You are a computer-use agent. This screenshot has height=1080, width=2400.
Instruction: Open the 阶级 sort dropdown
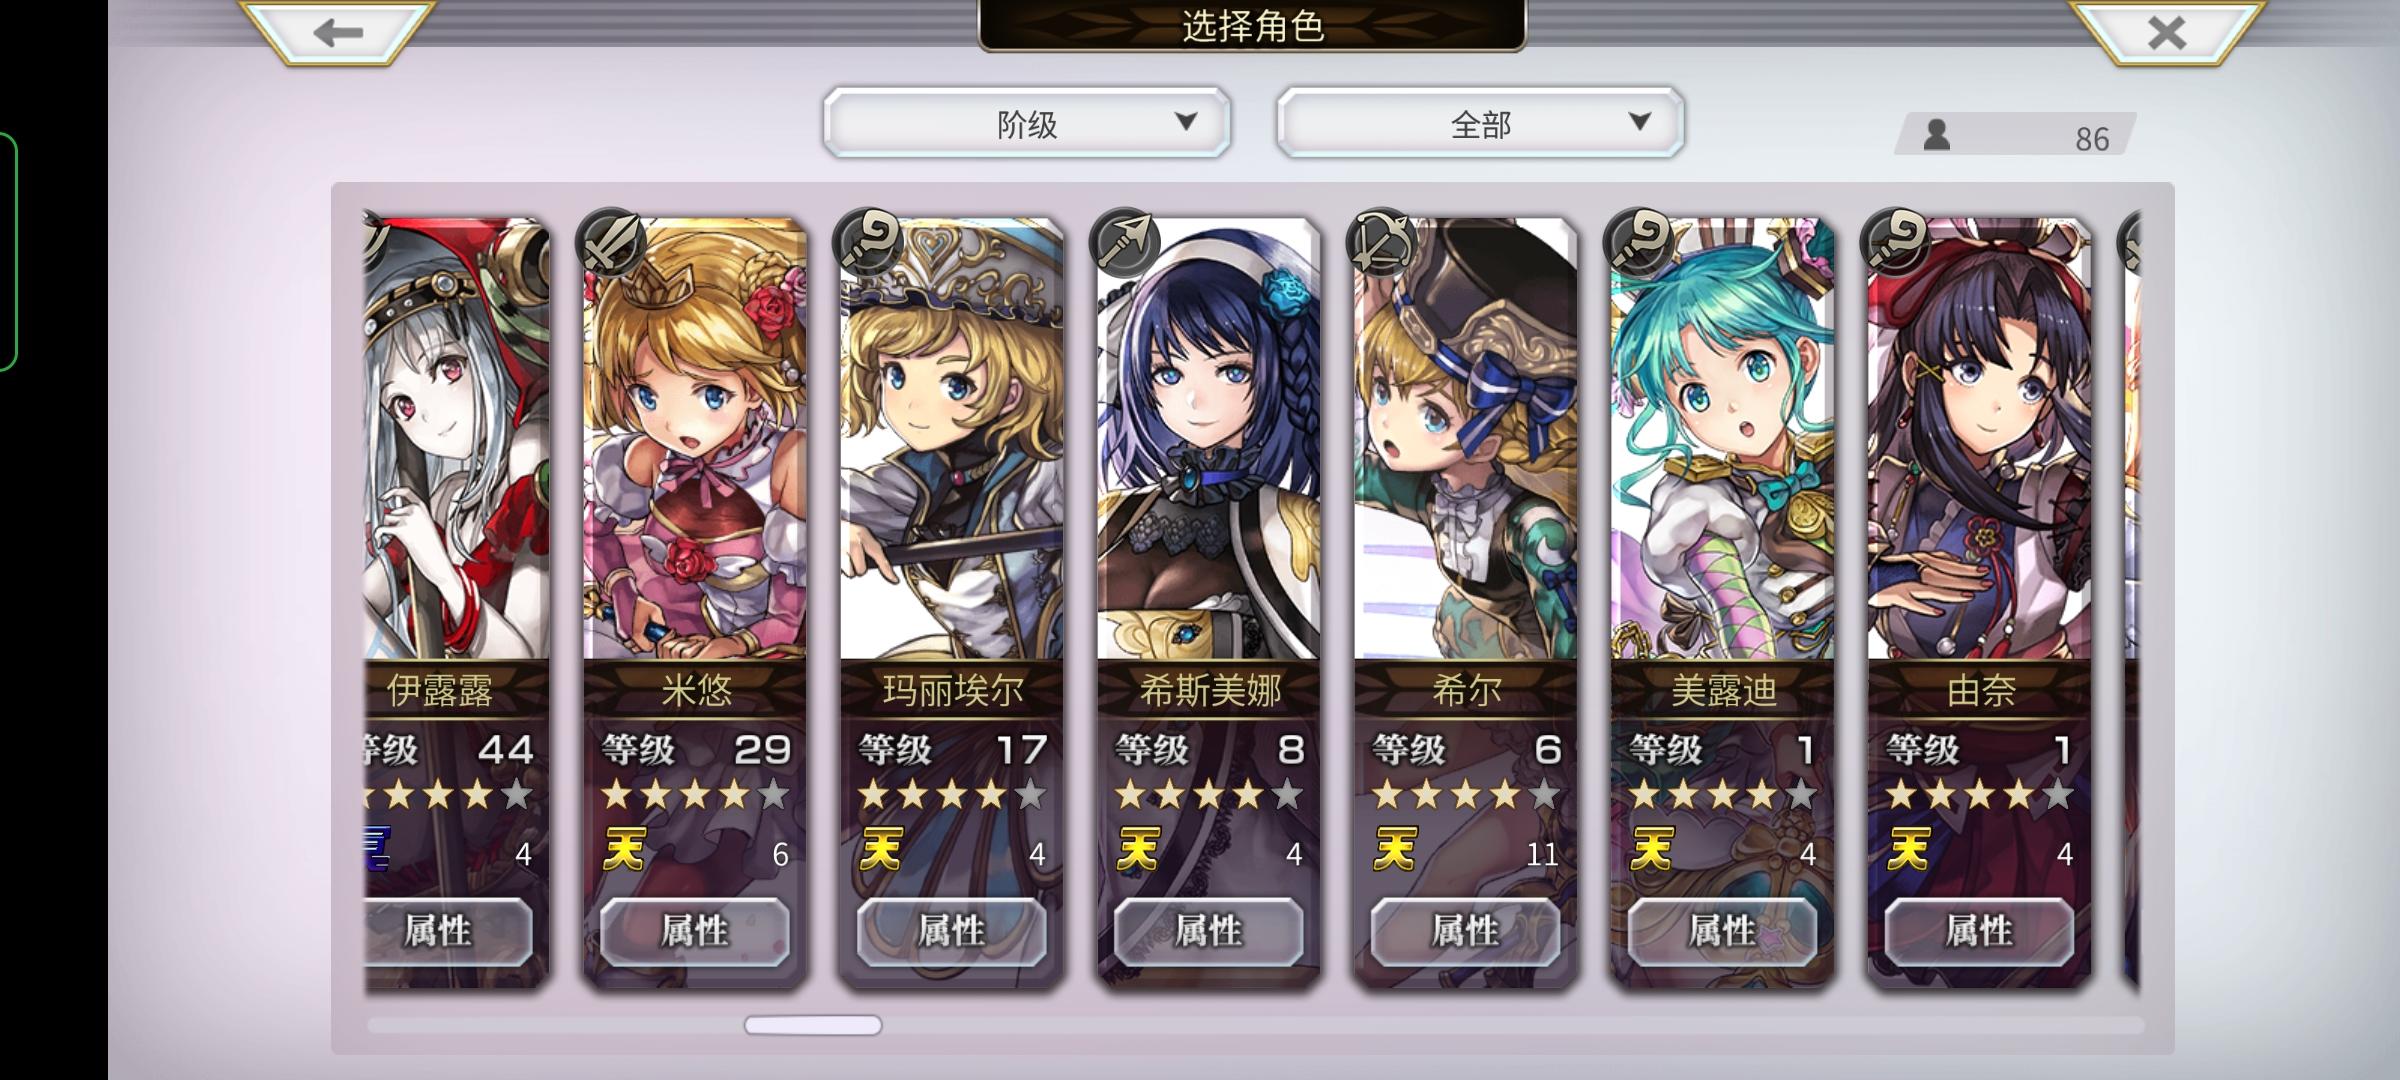1027,123
